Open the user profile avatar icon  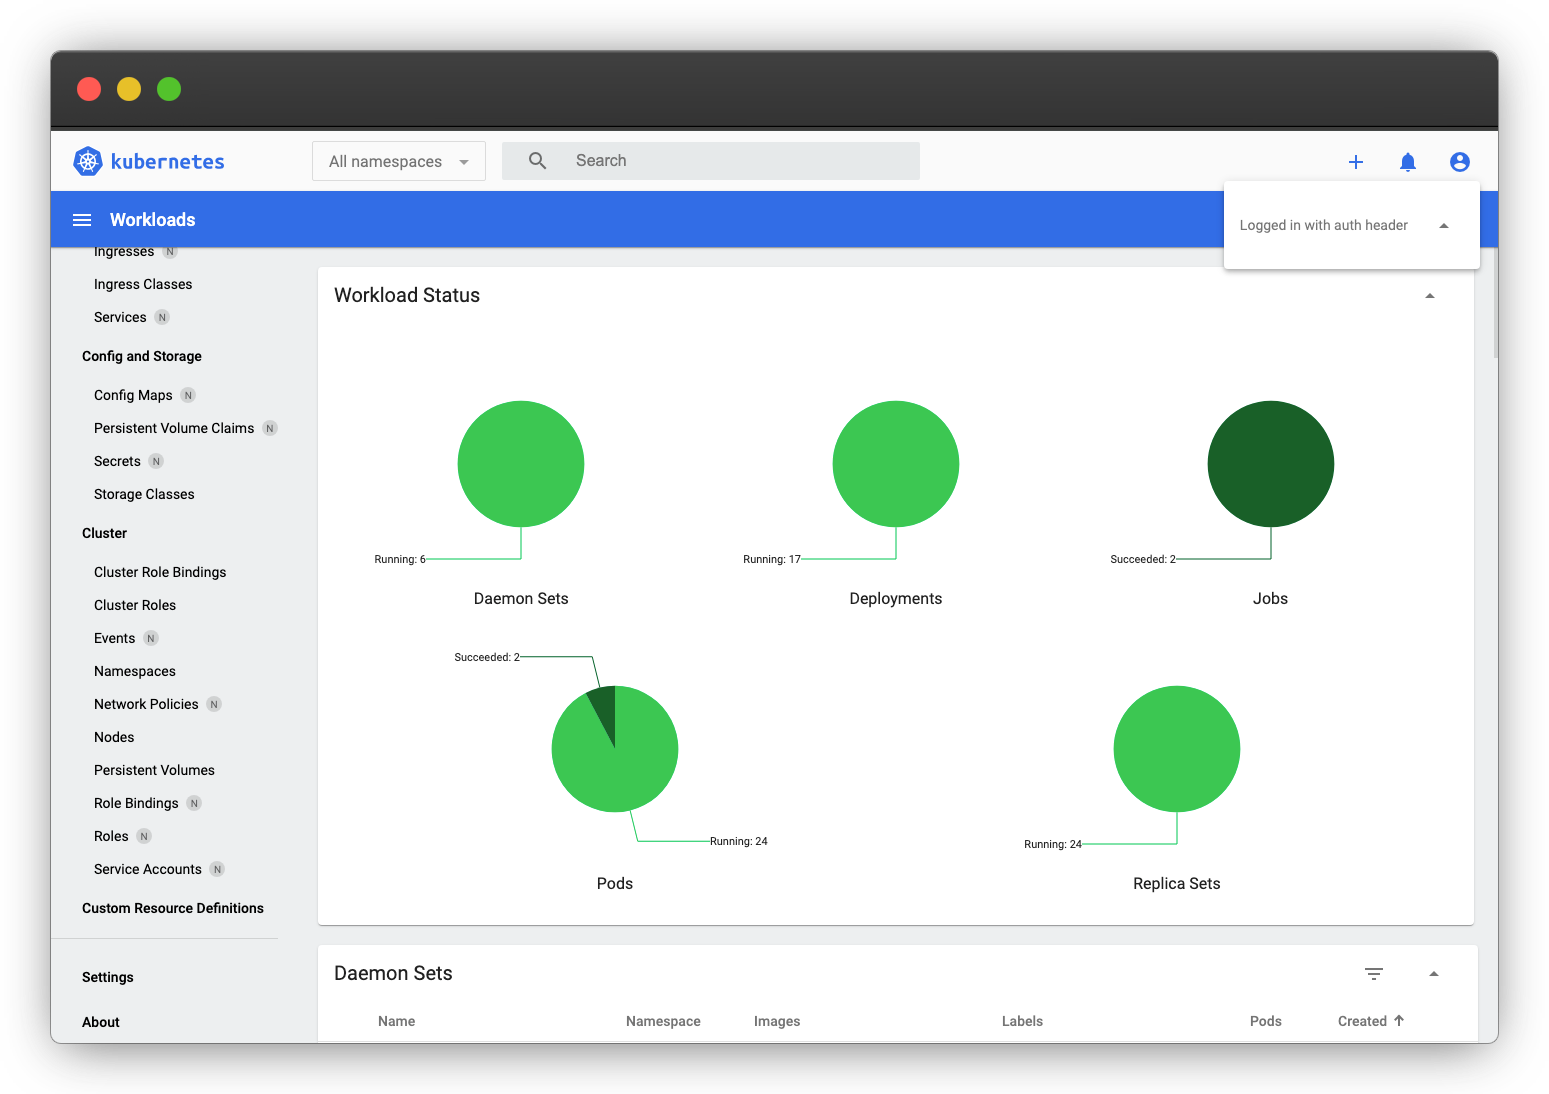pos(1460,161)
